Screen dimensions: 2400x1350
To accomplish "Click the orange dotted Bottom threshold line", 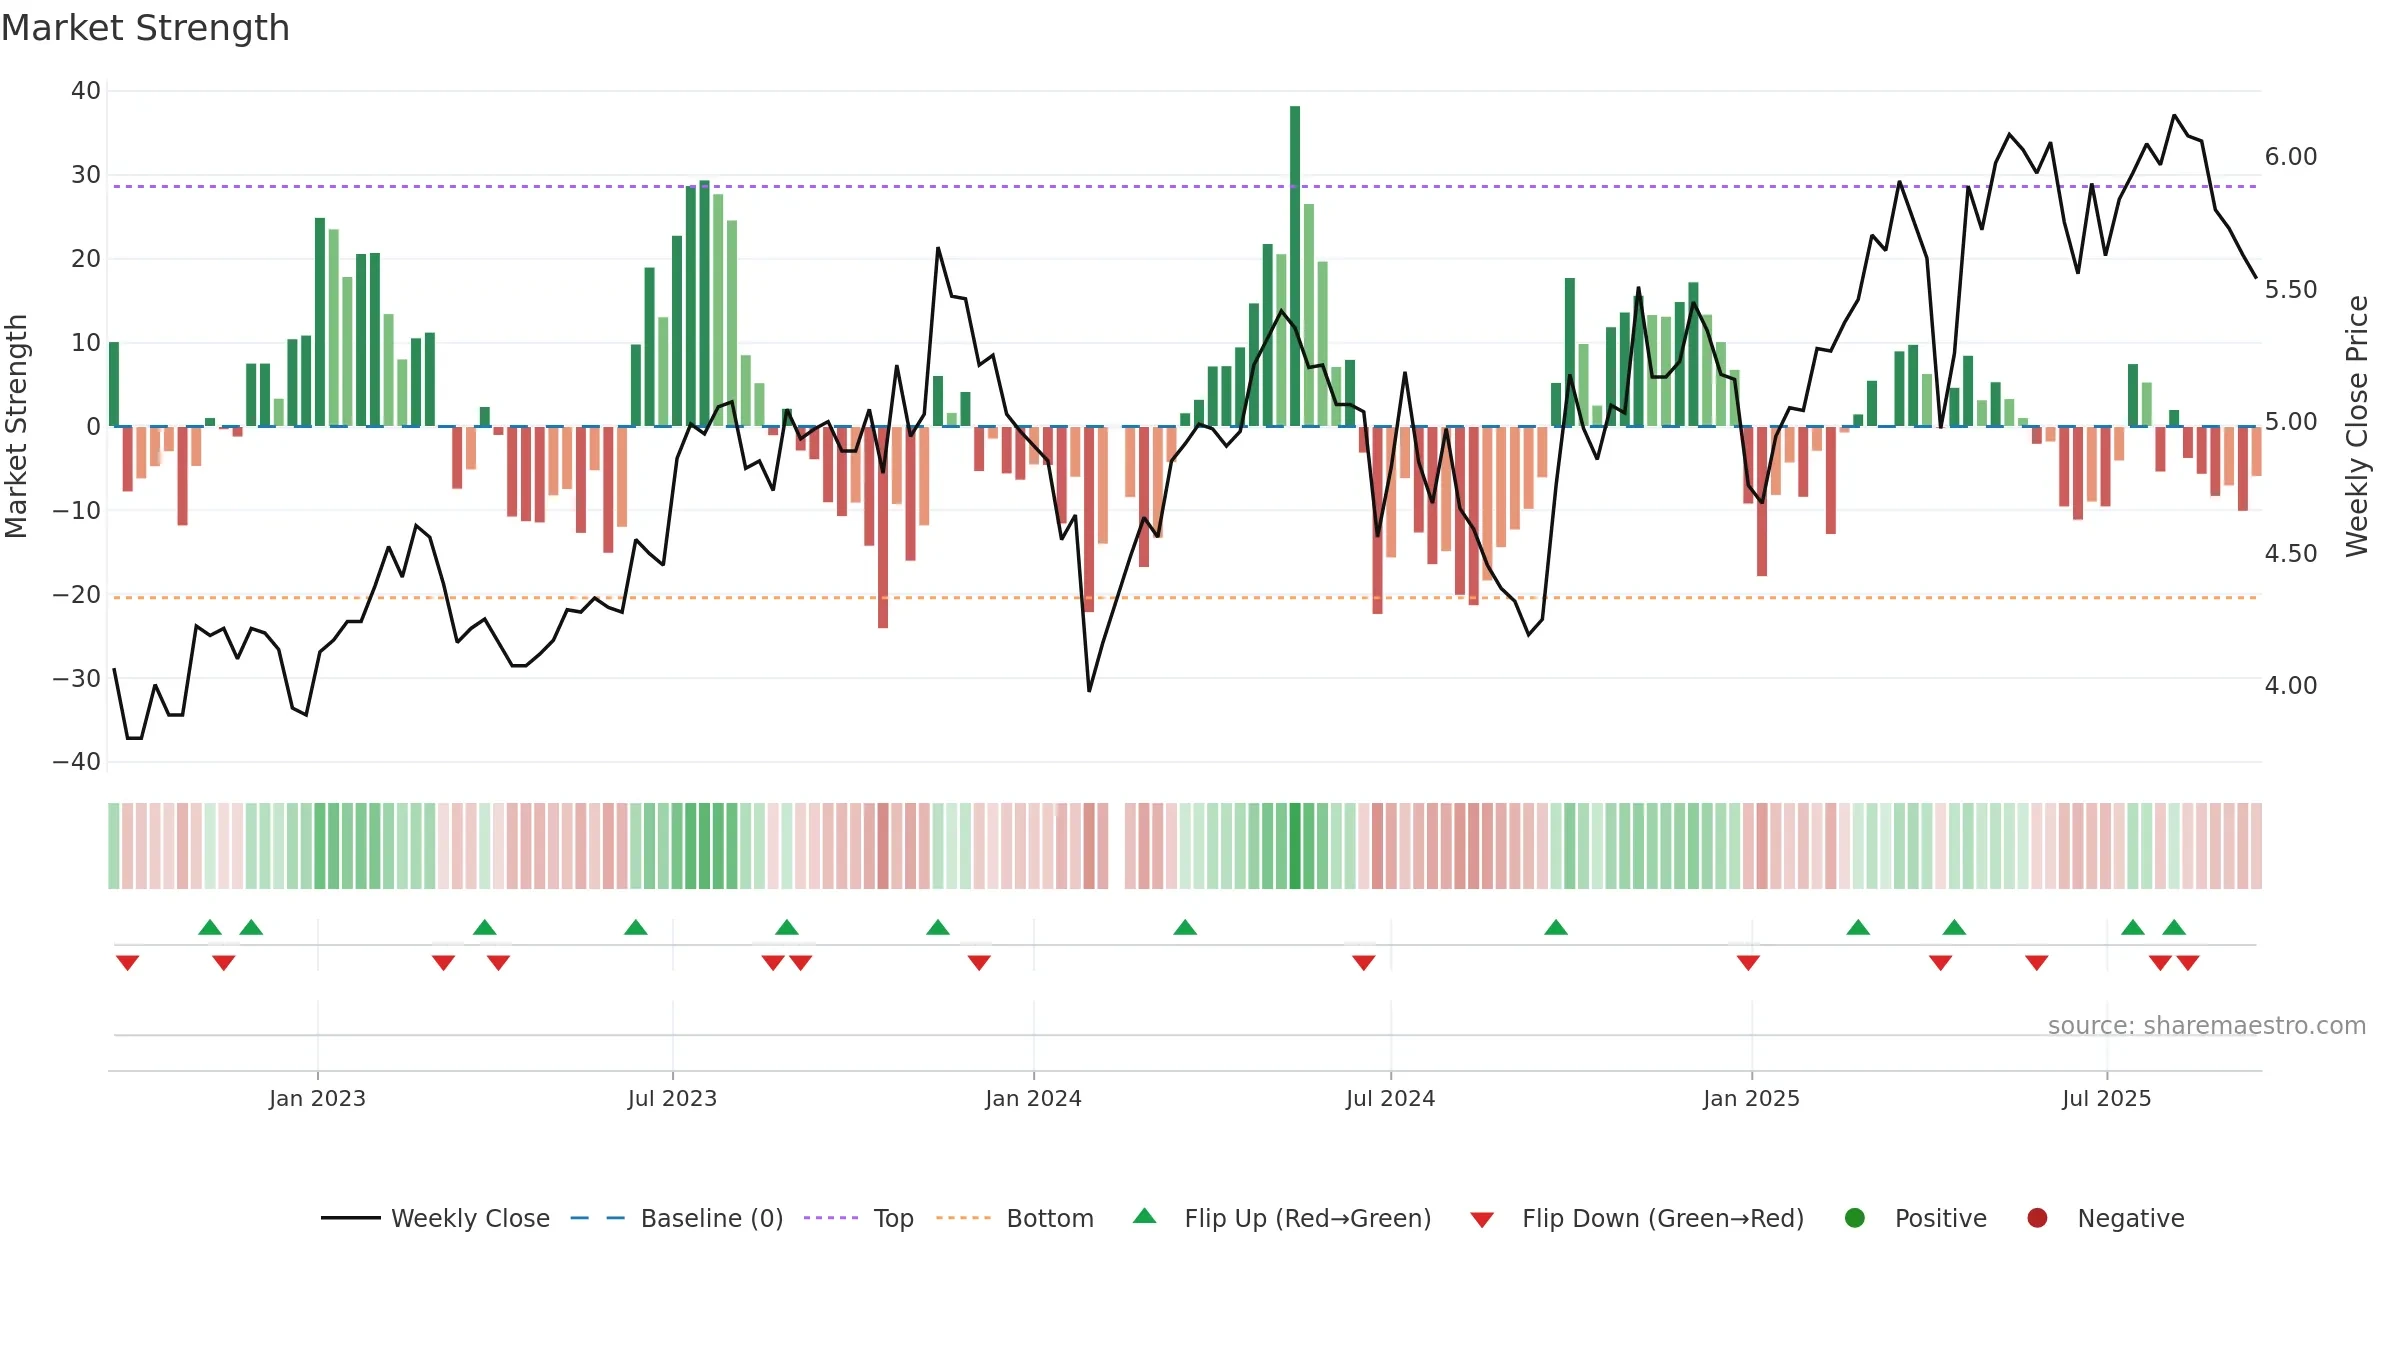I will (1185, 597).
